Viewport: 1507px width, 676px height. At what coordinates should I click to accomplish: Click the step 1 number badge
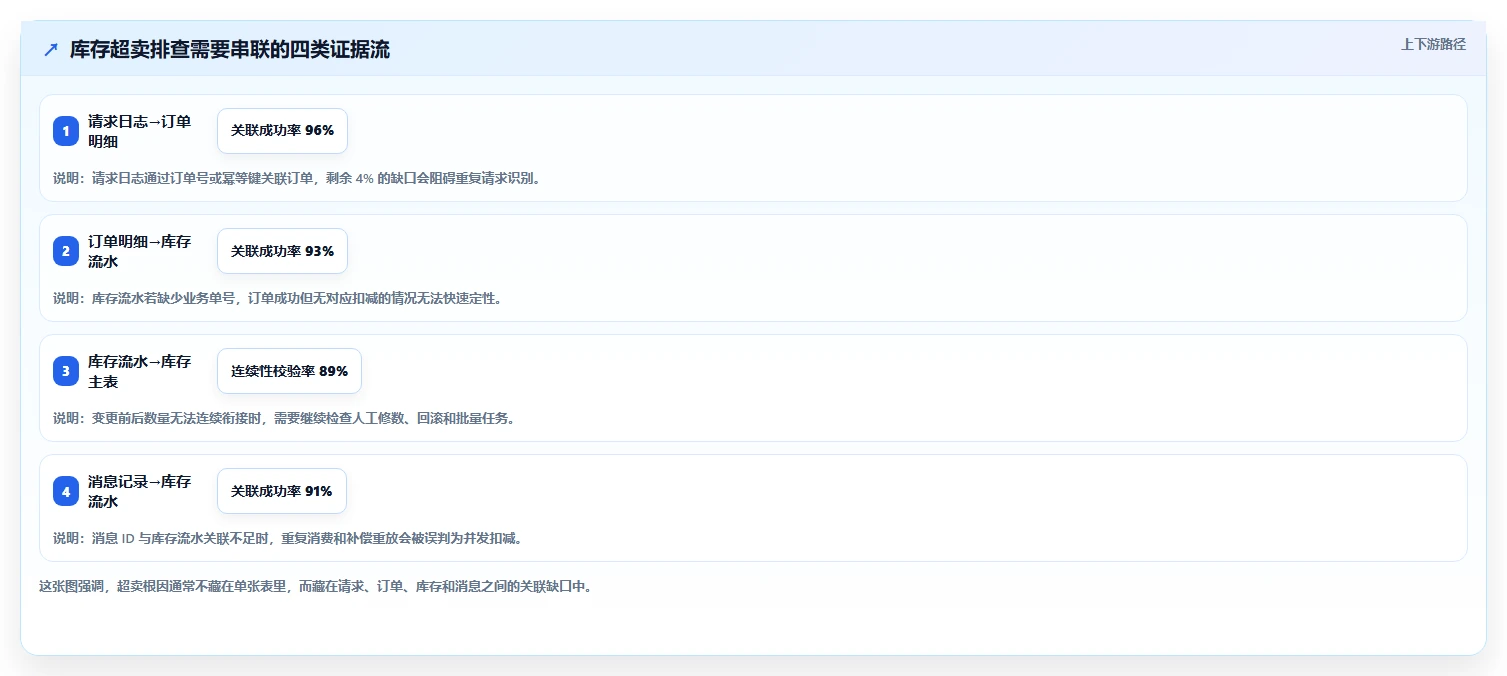click(x=66, y=131)
